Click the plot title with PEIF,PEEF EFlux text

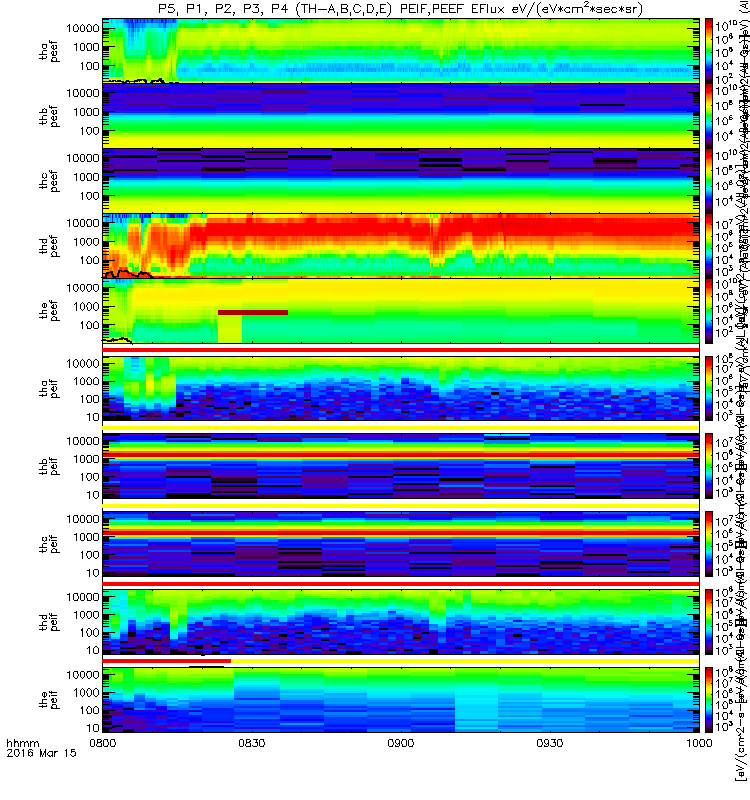[x=401, y=9]
